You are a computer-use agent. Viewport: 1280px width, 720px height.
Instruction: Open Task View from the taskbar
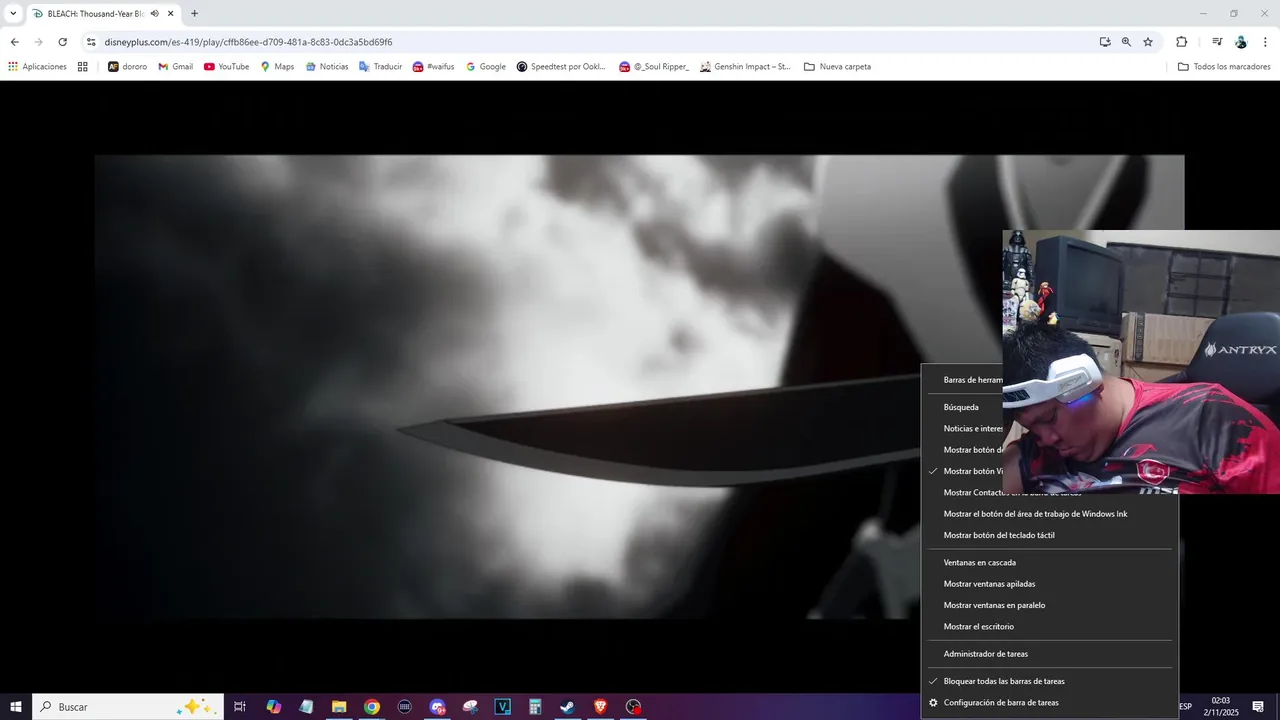[240, 707]
